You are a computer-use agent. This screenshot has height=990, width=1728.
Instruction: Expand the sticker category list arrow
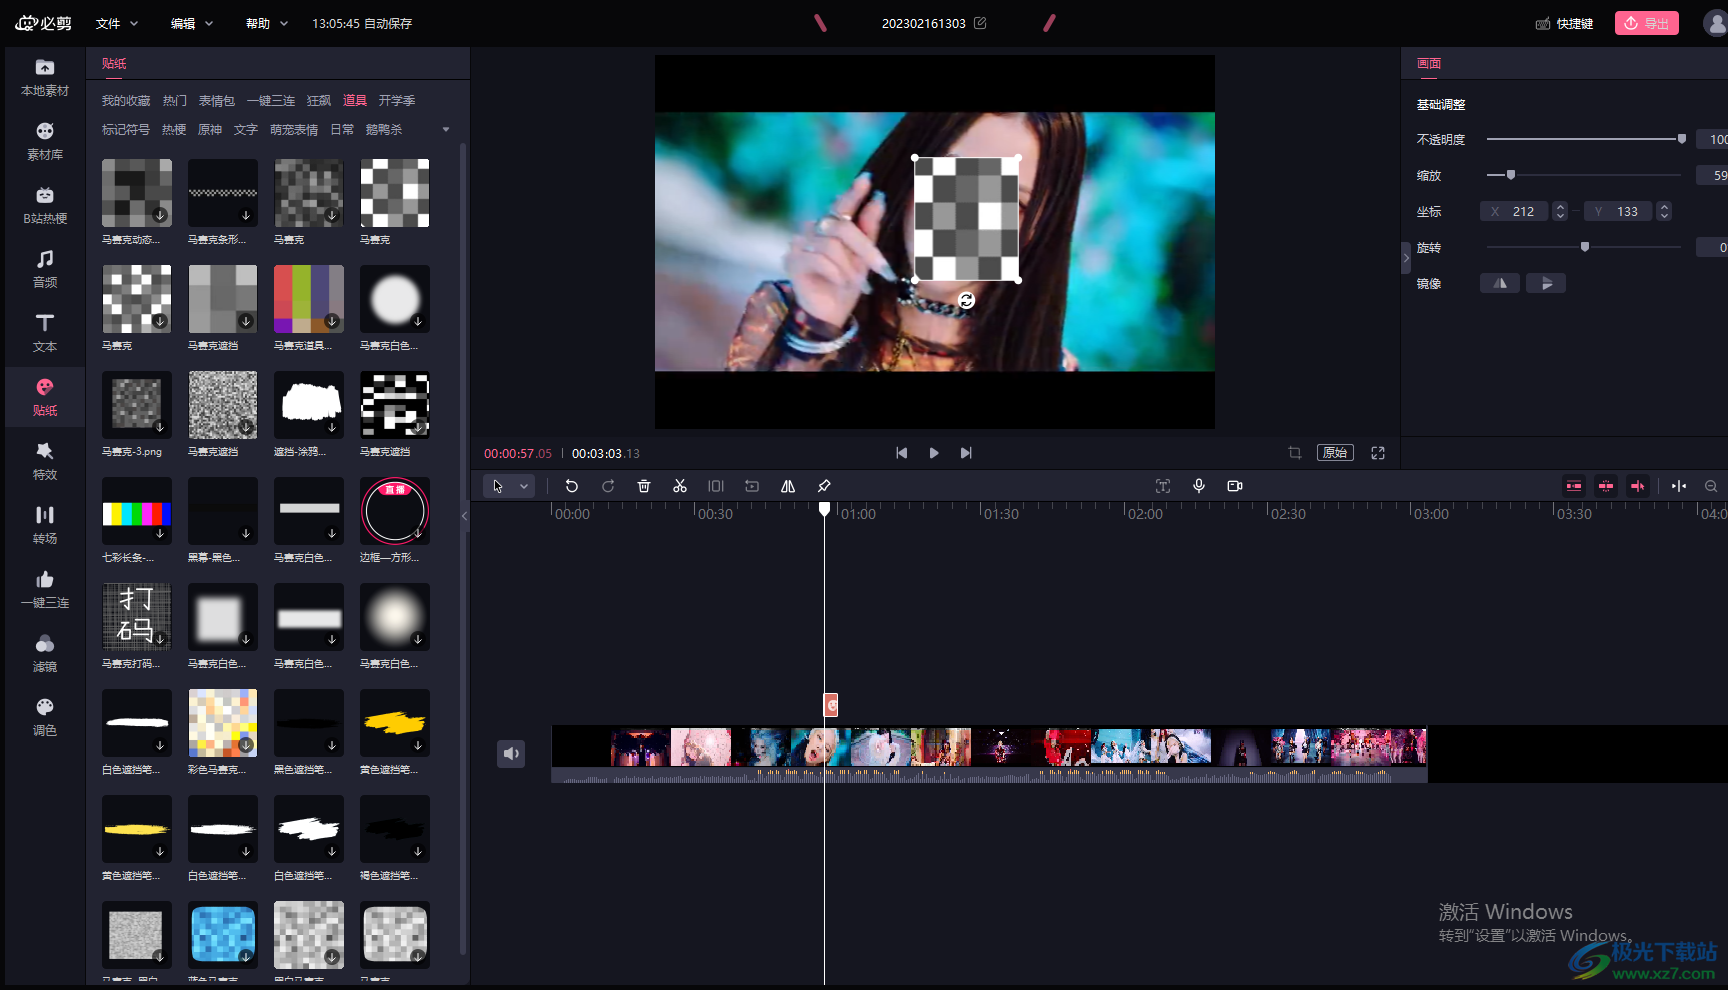(446, 130)
